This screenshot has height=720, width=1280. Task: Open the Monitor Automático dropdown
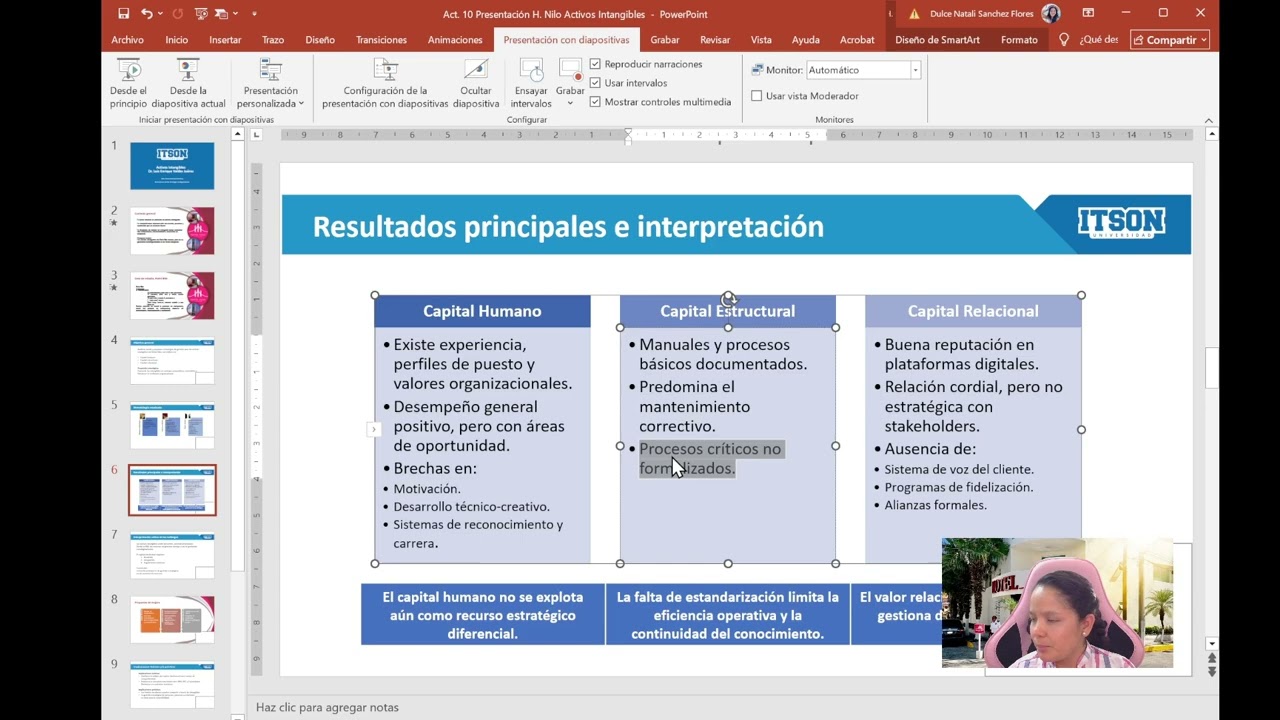(x=914, y=70)
